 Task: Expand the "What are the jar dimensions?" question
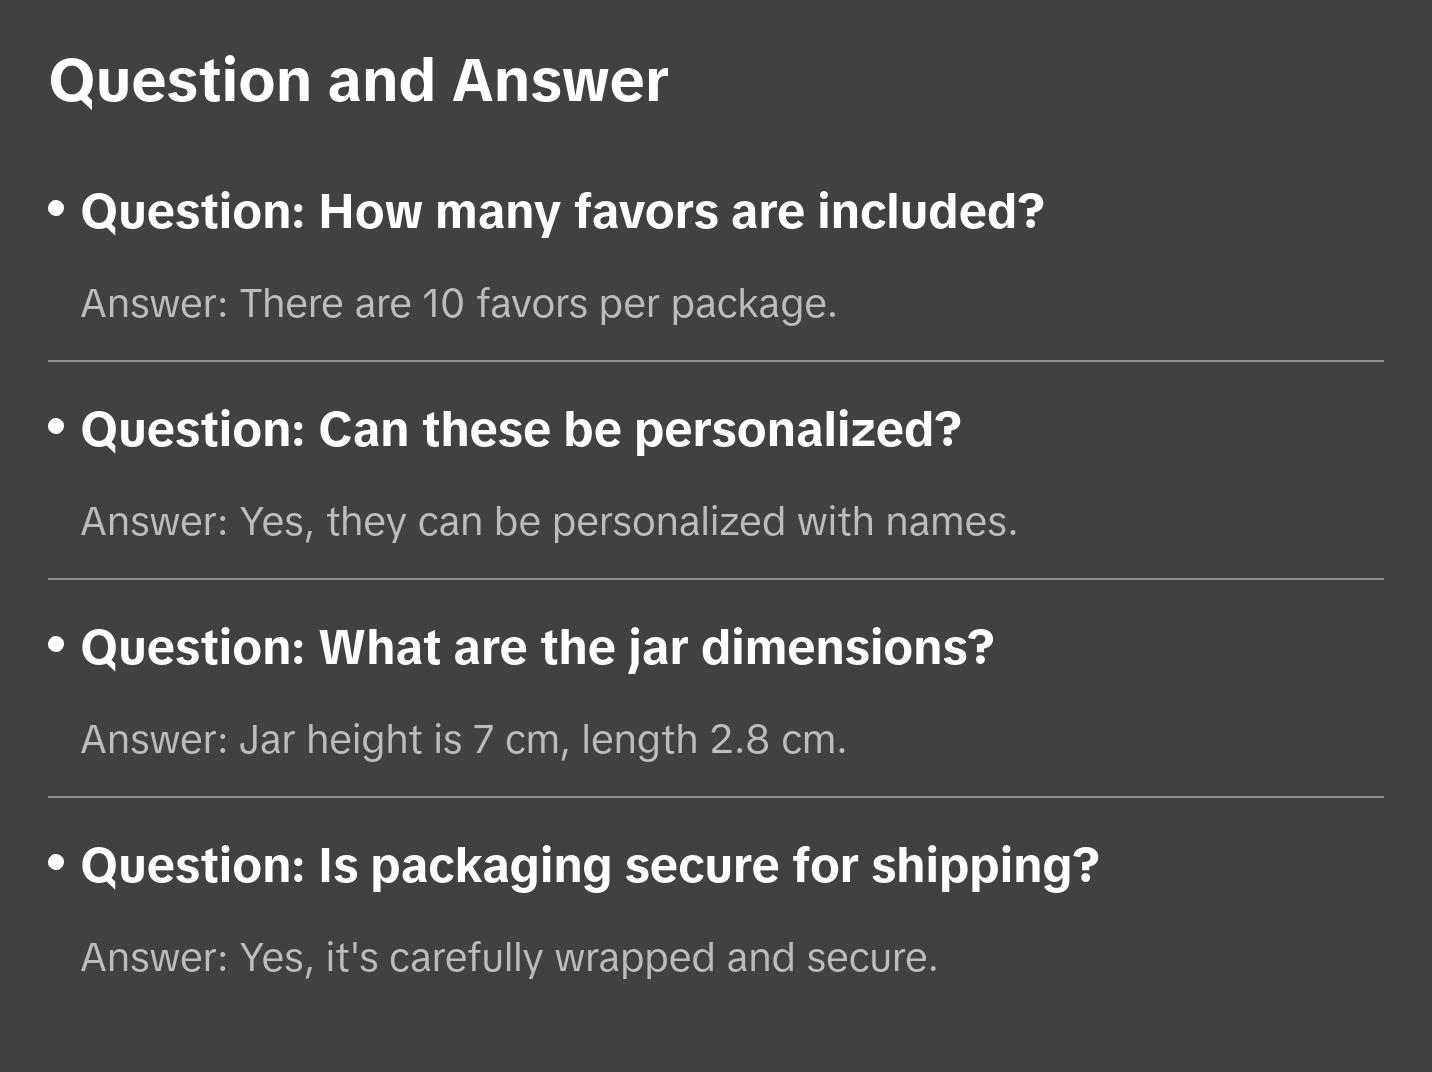coord(537,648)
